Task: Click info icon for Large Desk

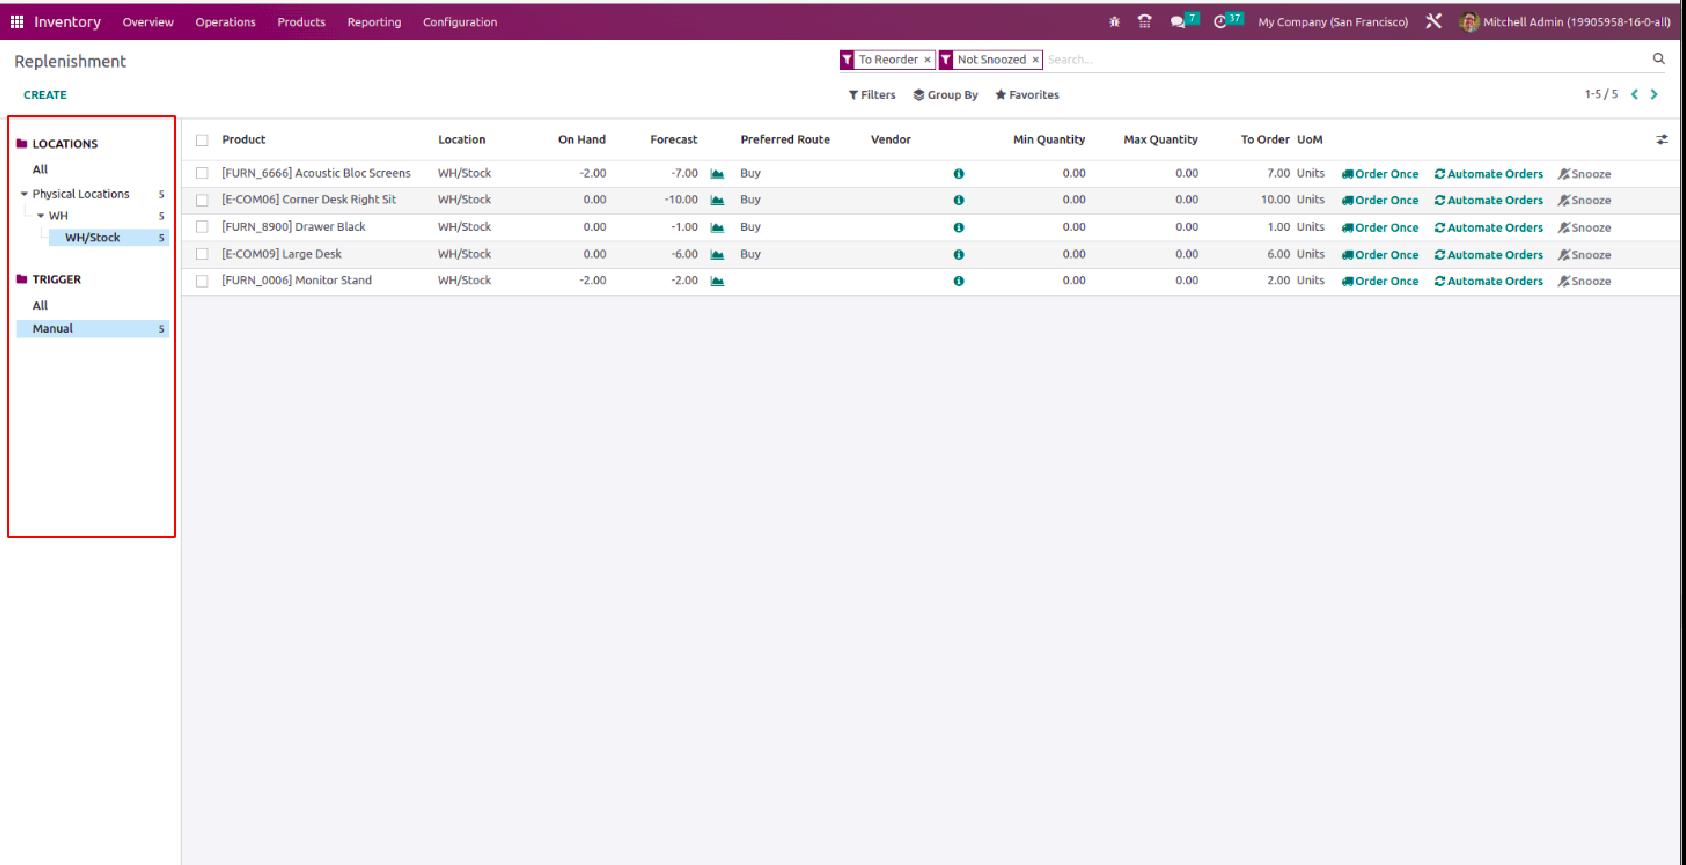Action: (959, 254)
